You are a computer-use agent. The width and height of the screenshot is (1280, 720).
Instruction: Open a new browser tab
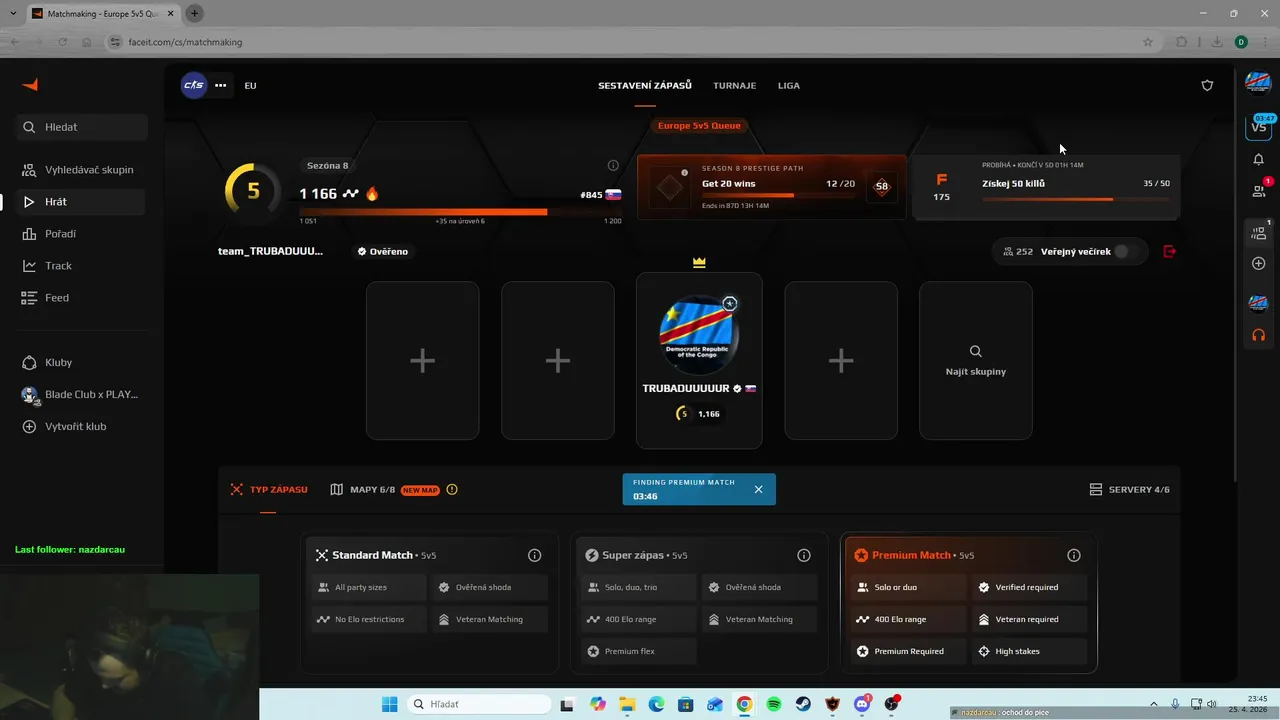(194, 13)
